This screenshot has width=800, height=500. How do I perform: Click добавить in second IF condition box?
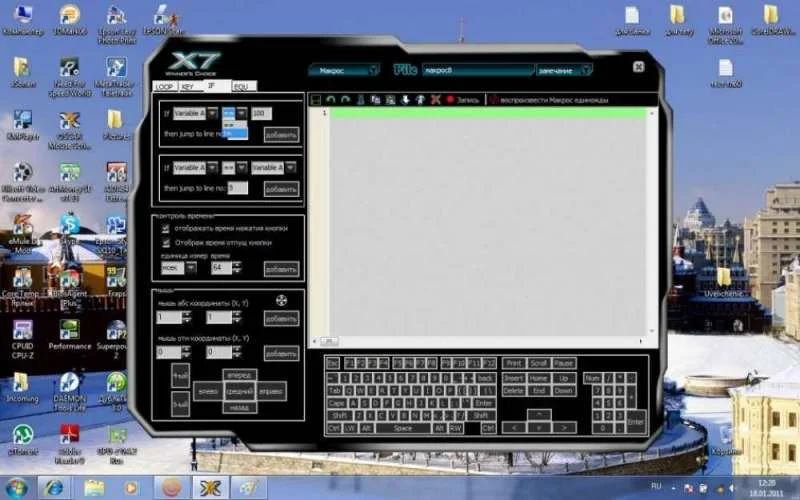(281, 189)
